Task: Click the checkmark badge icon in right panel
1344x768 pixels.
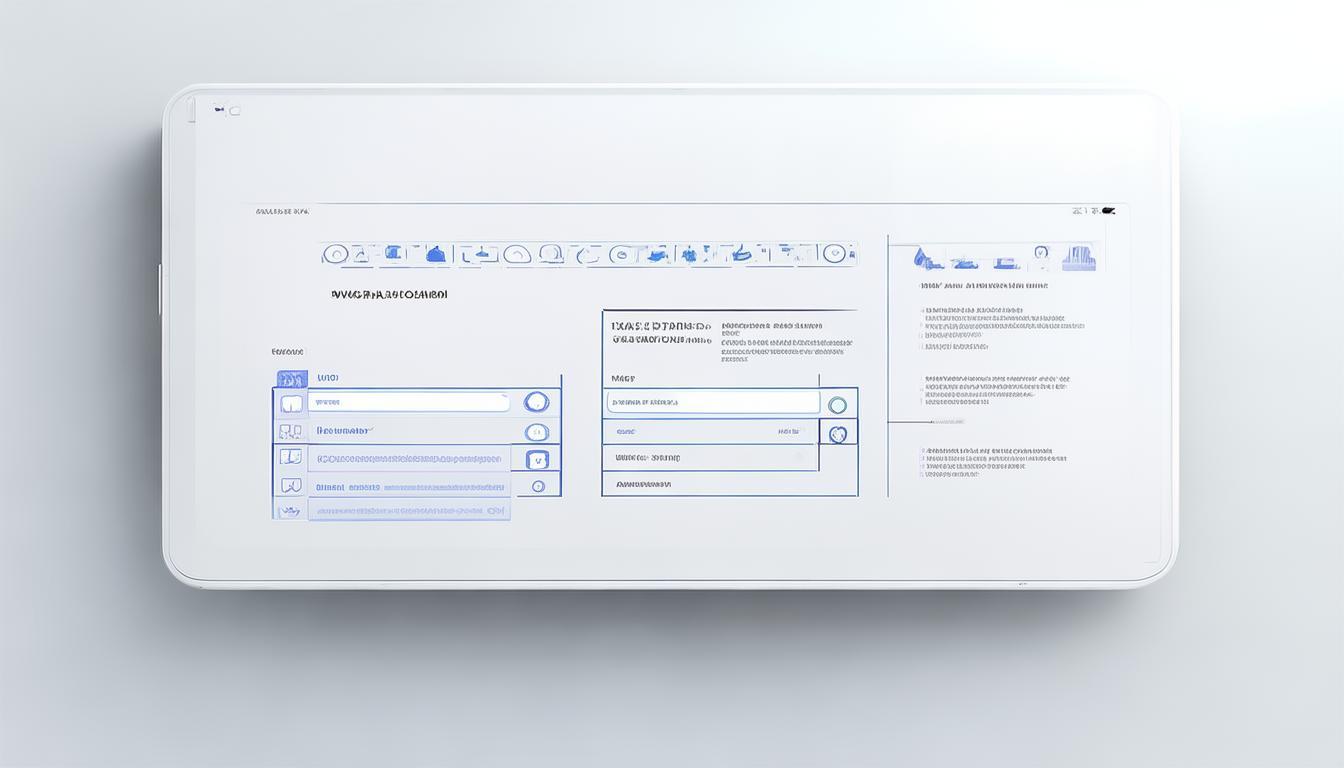Action: pyautogui.click(x=1041, y=253)
